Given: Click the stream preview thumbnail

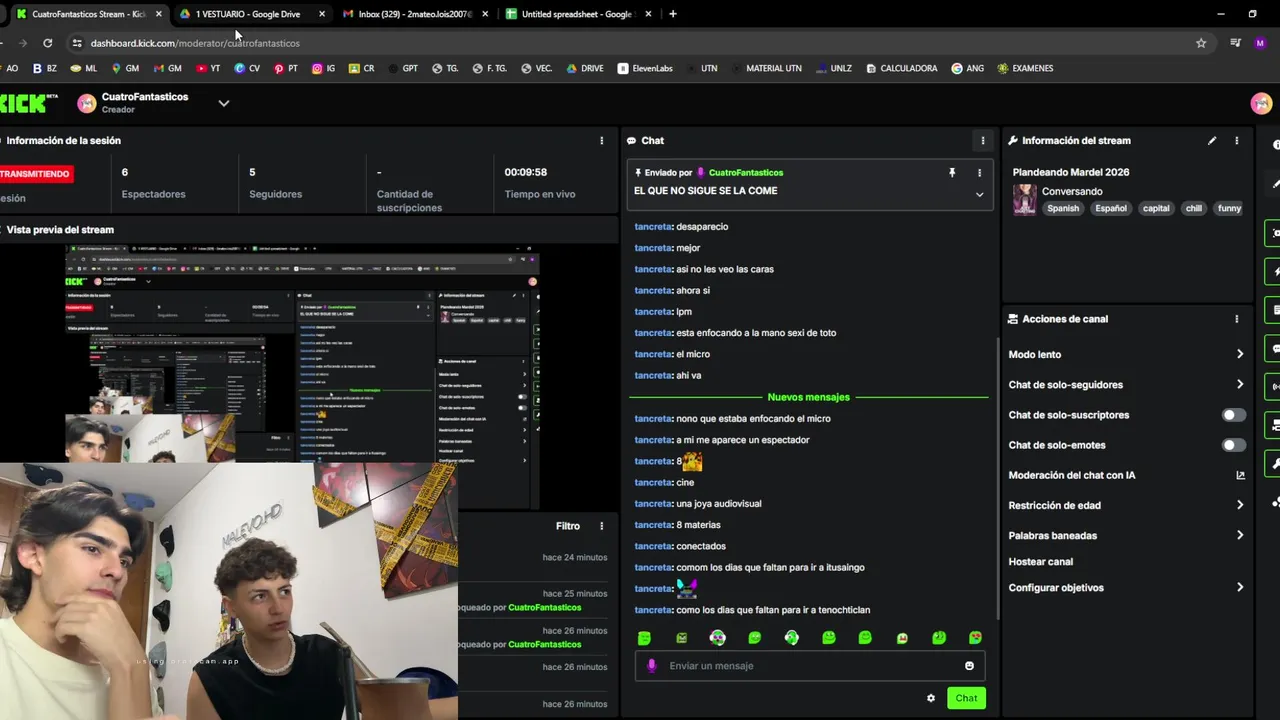Looking at the screenshot, I should click(302, 375).
